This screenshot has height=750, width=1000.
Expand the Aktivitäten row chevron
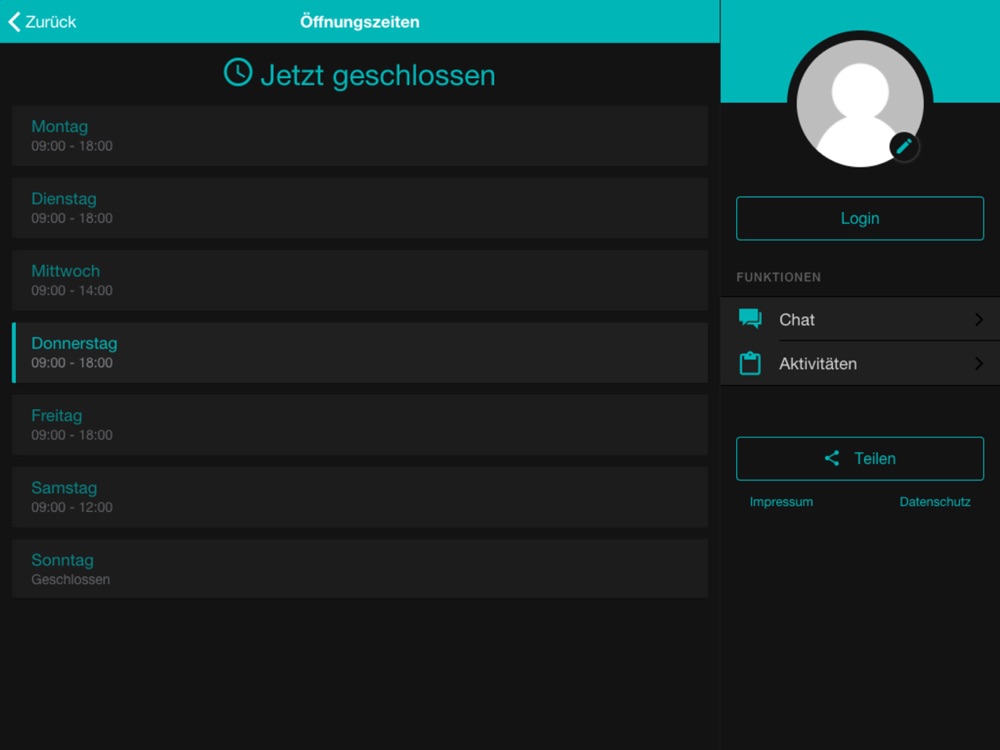click(x=979, y=364)
